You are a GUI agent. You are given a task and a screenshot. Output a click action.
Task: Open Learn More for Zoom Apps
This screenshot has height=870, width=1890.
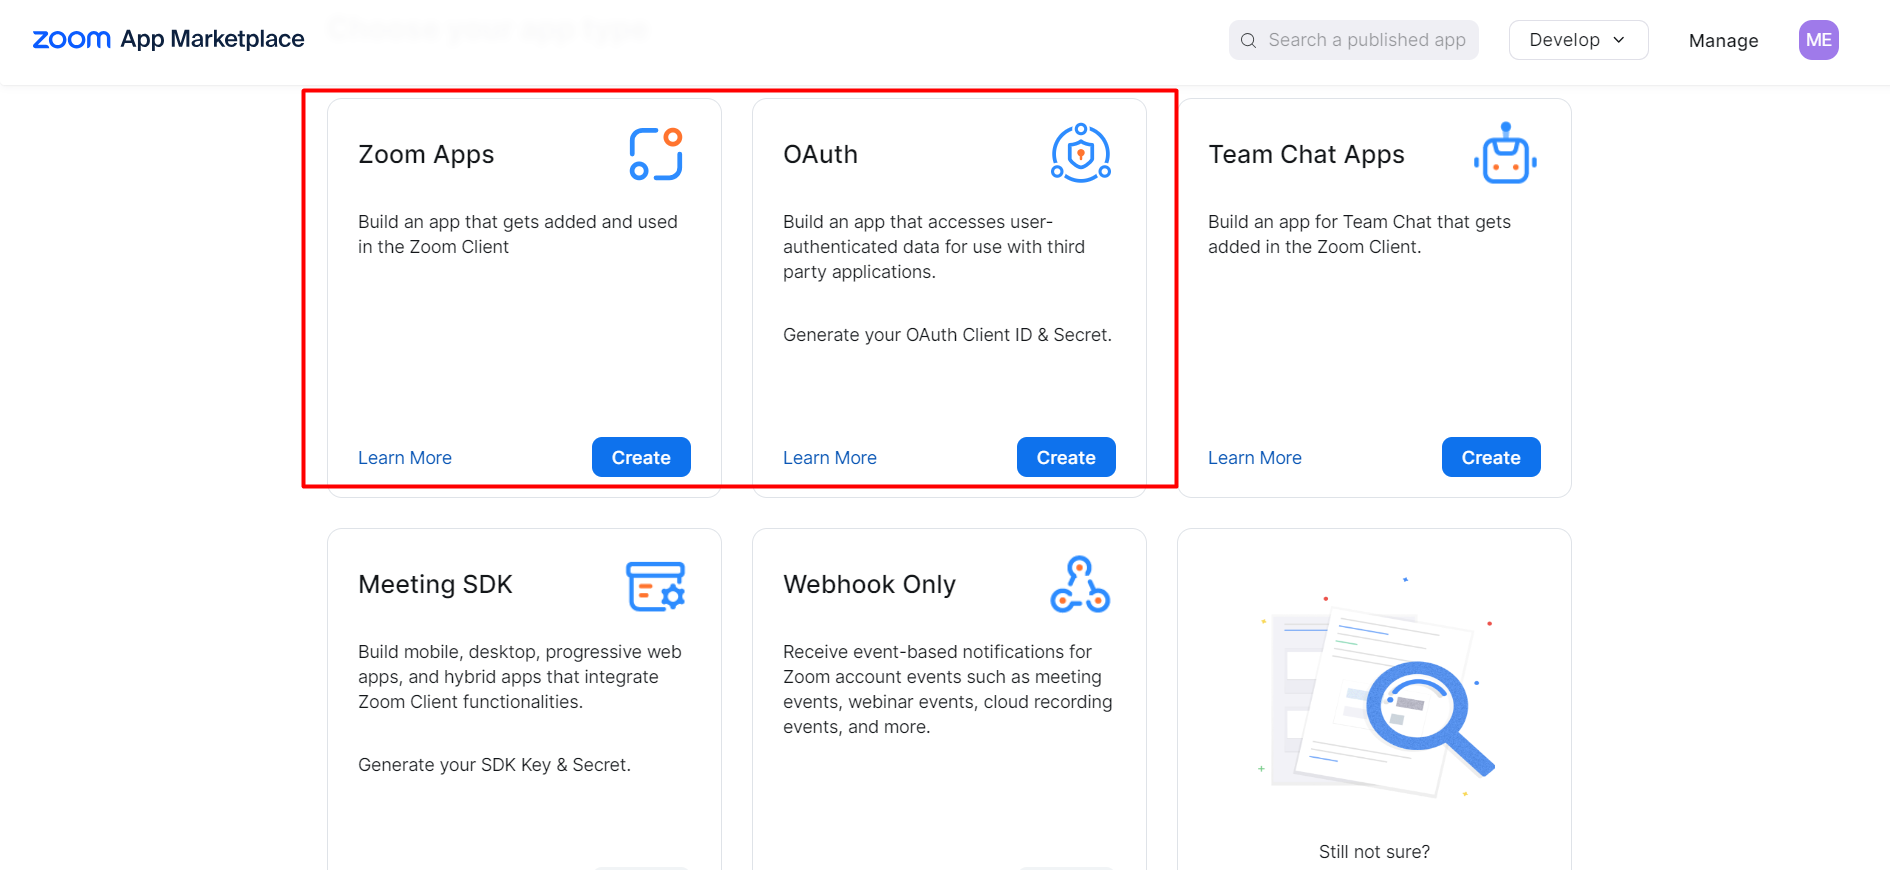click(405, 458)
